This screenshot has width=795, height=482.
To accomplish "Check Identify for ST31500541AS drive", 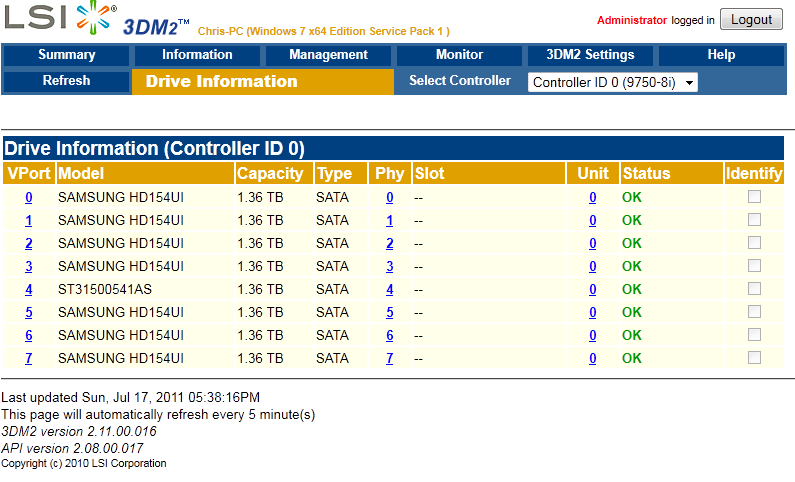I will [754, 288].
